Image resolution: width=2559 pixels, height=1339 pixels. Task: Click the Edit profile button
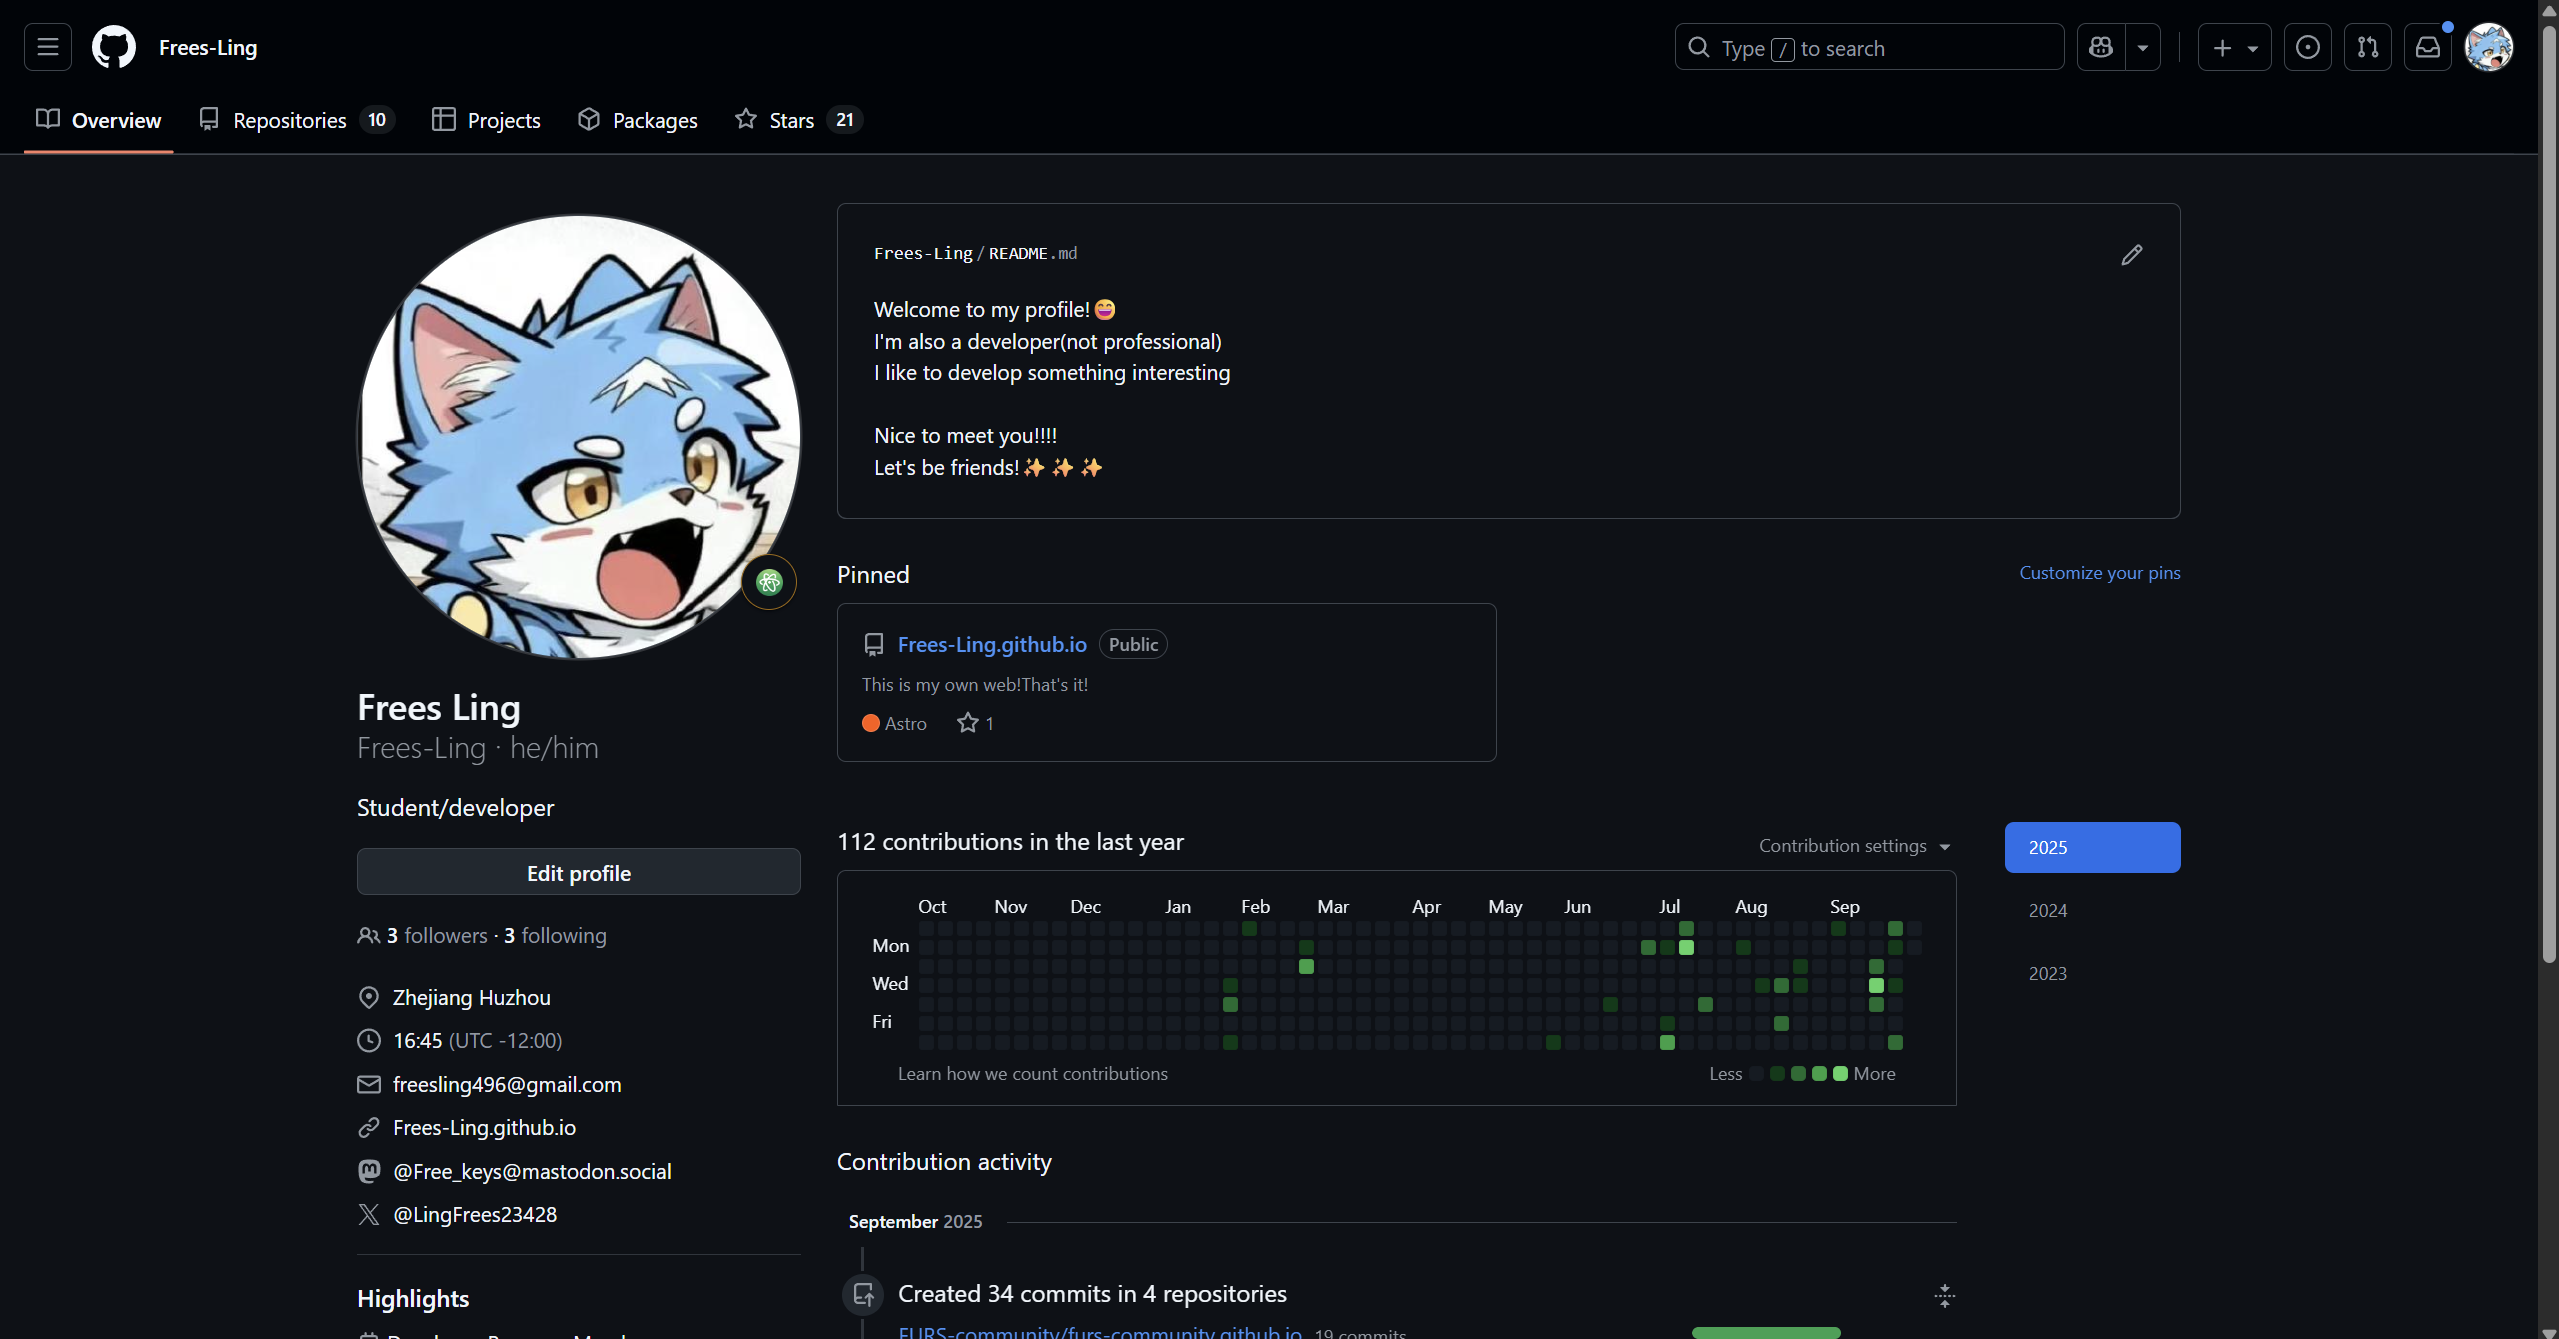pos(578,873)
